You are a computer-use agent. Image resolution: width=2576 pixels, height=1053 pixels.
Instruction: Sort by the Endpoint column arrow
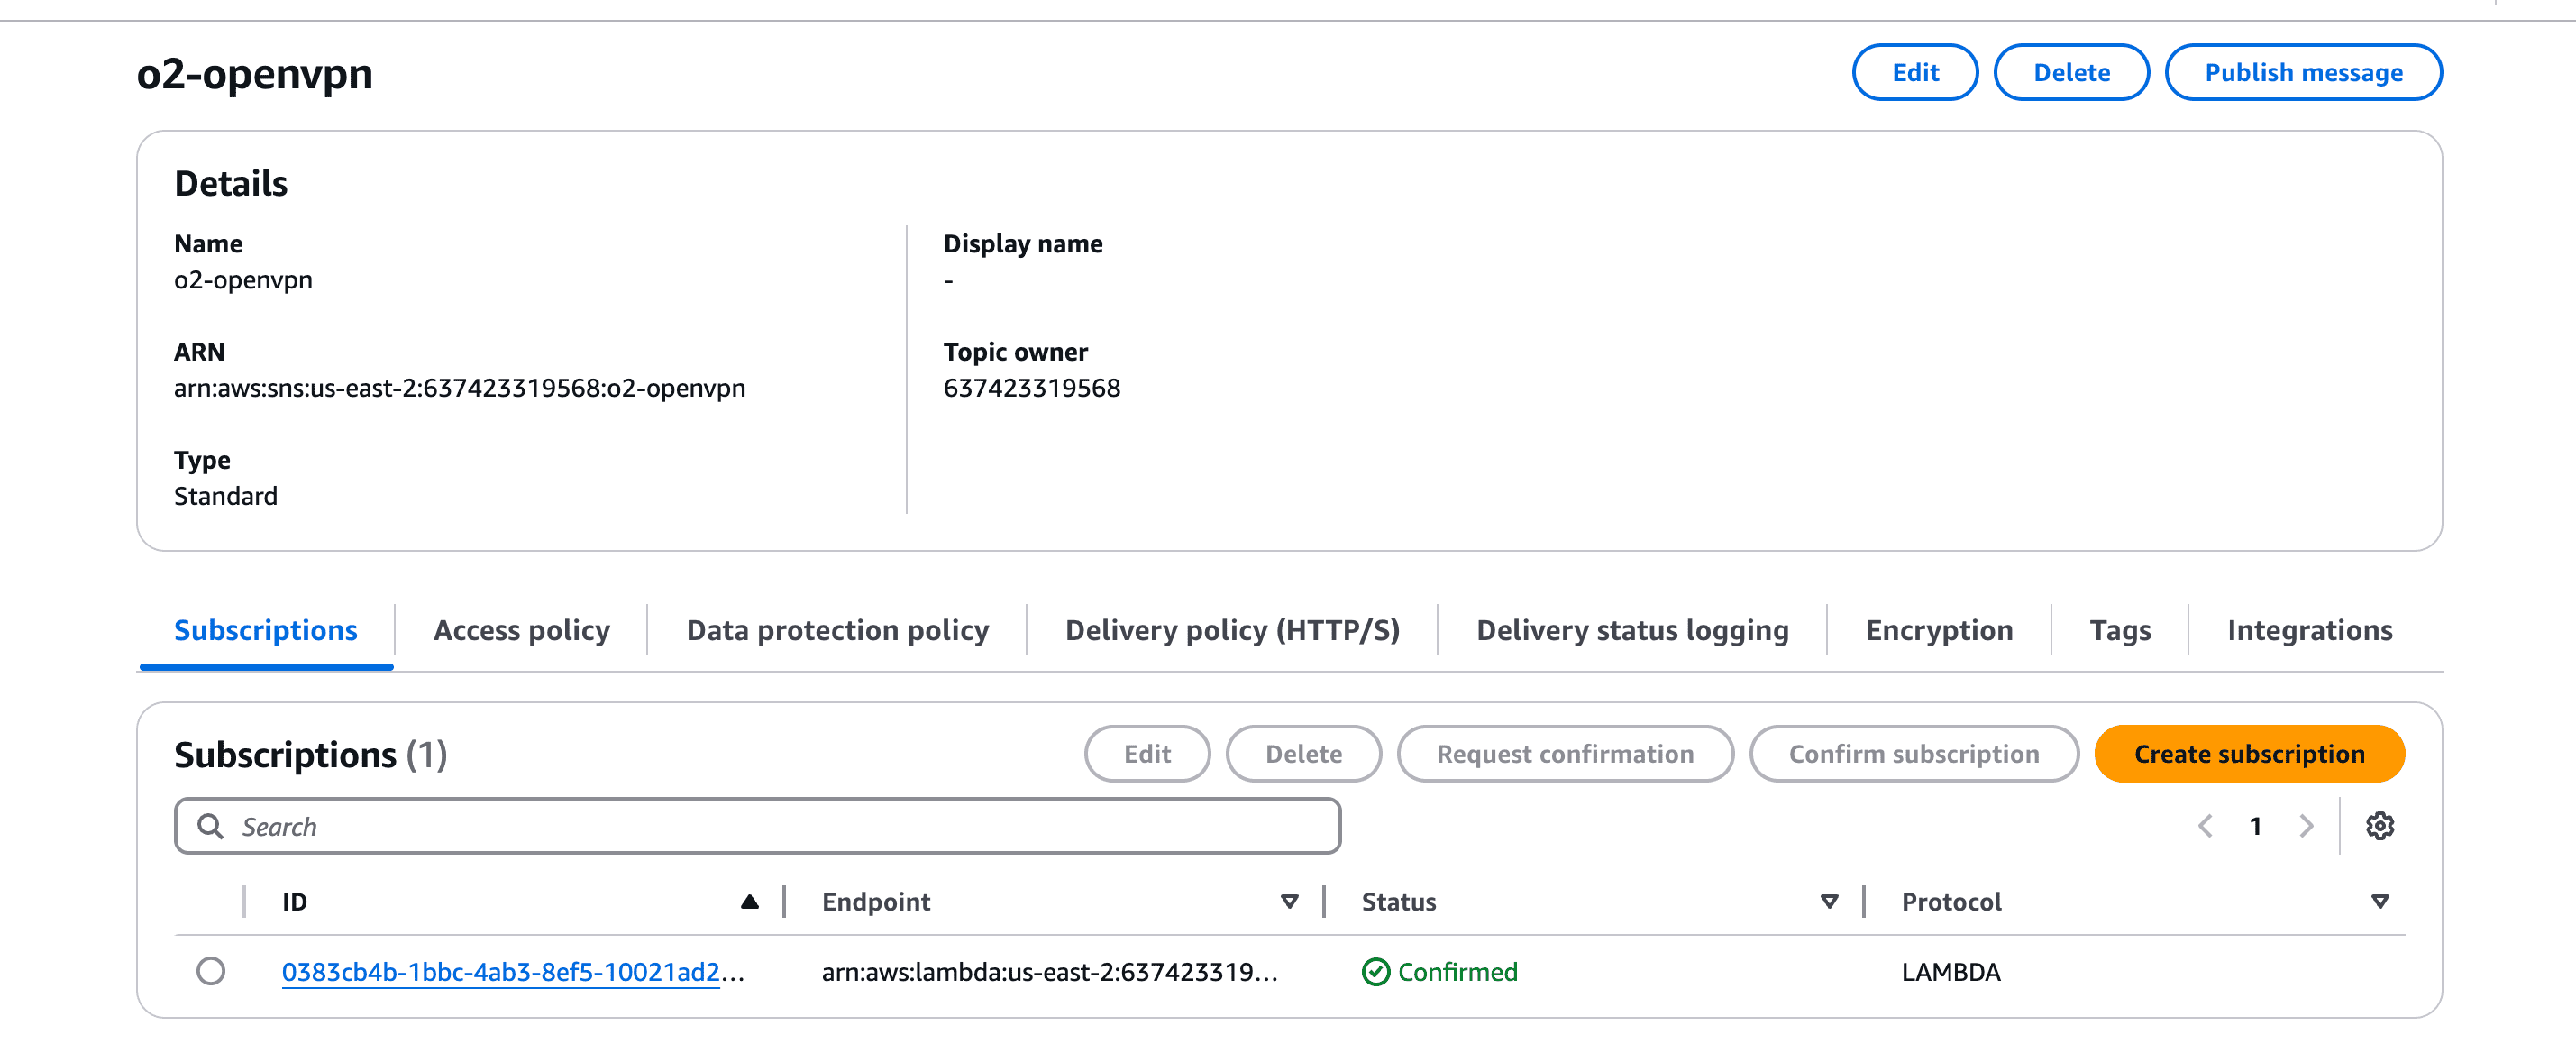[1289, 902]
